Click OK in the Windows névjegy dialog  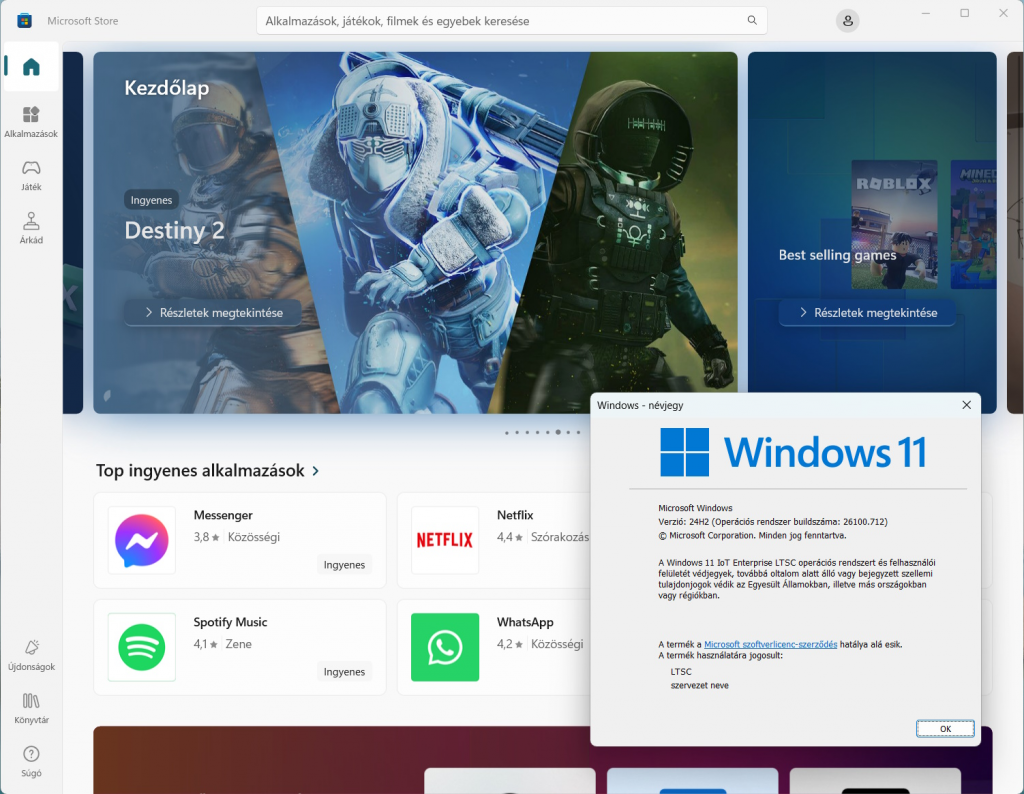click(x=944, y=729)
